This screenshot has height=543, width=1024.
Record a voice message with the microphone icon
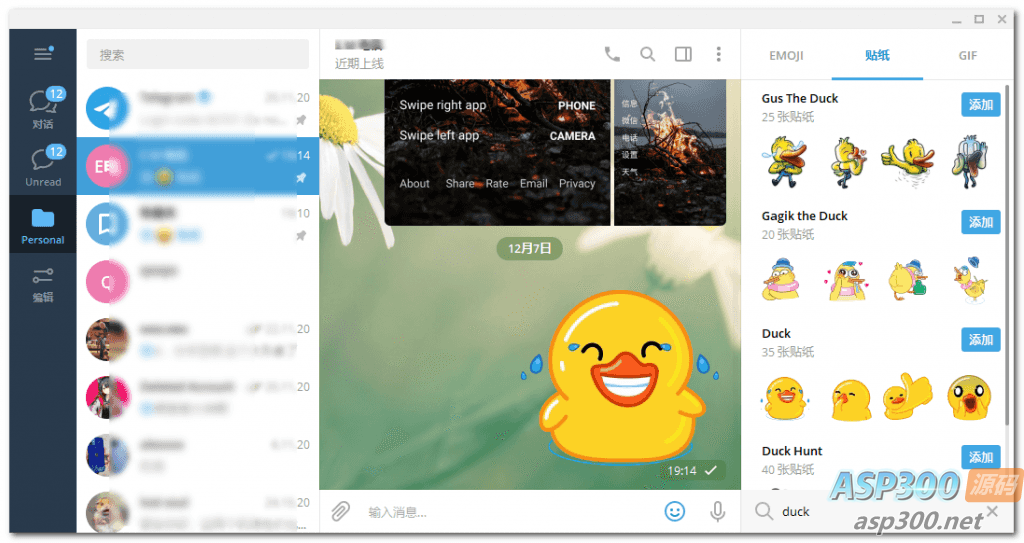click(x=717, y=511)
